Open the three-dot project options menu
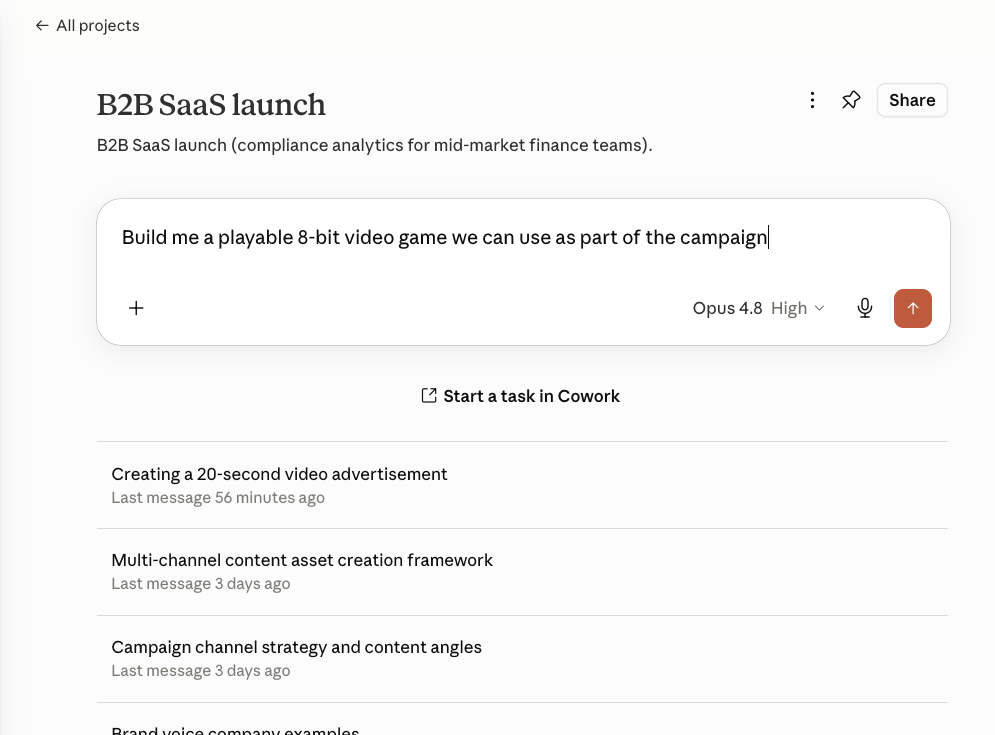Screen dimensions: 995x735 pos(812,100)
